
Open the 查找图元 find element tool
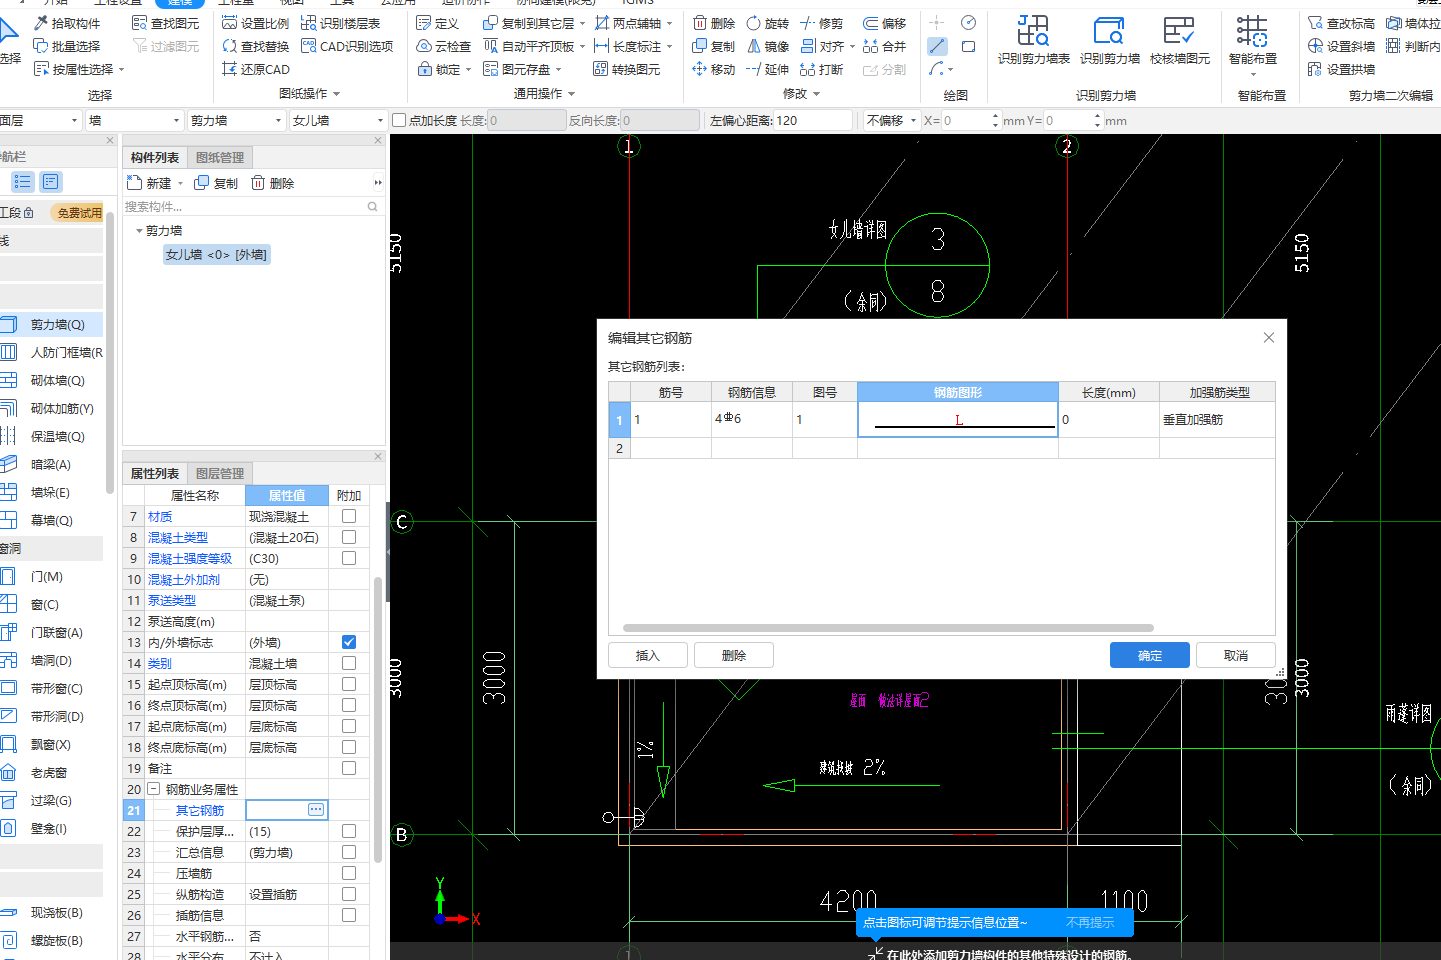pyautogui.click(x=166, y=23)
